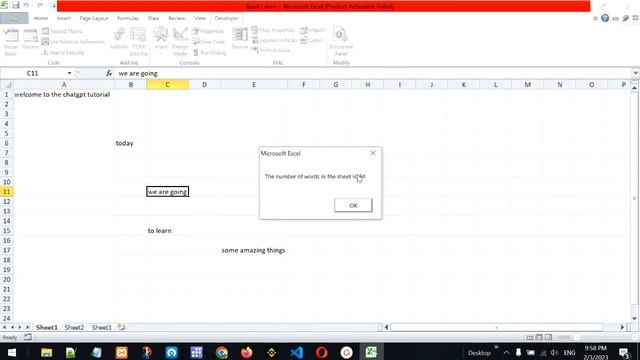Toggle Design Mode
Viewport: 640px width, 360px height.
coord(180,42)
